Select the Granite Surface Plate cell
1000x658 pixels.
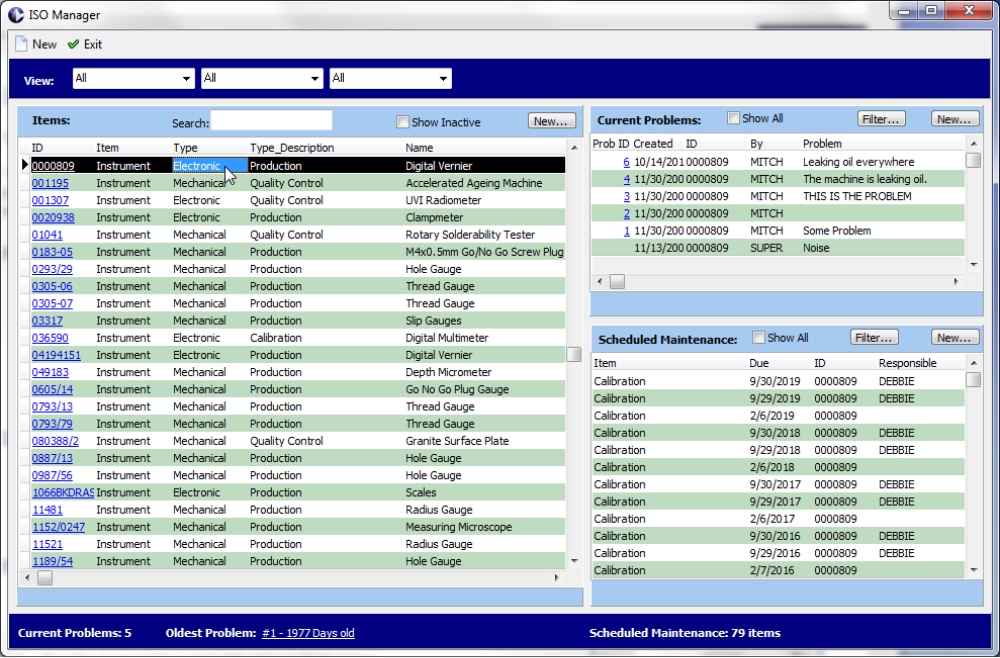457,441
